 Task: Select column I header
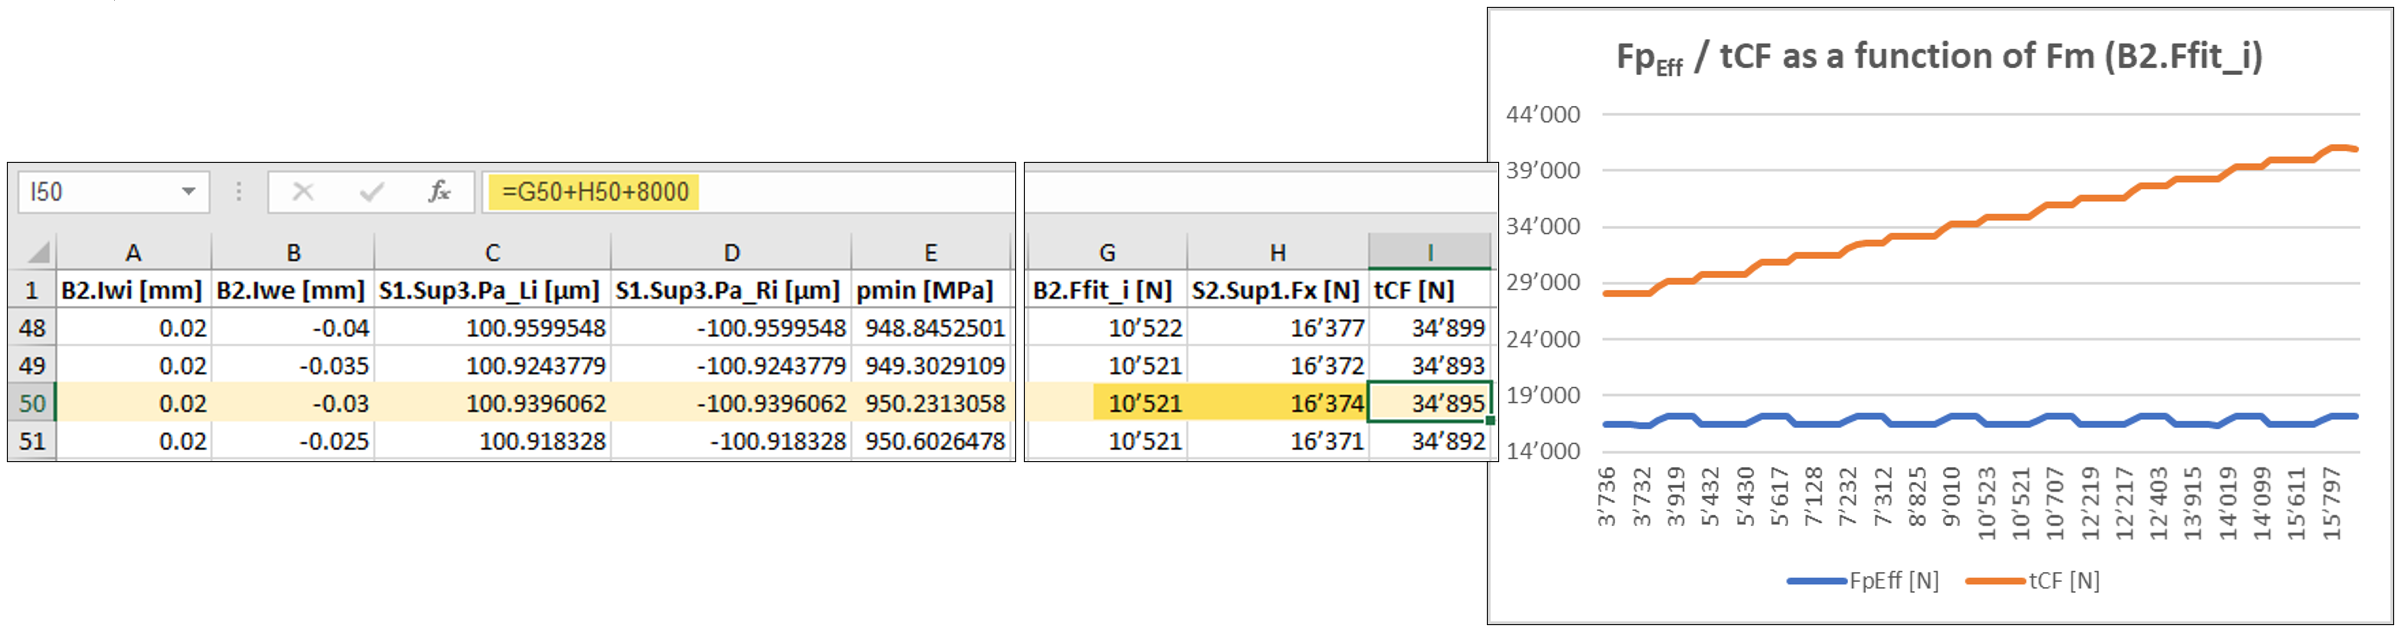point(1429,253)
